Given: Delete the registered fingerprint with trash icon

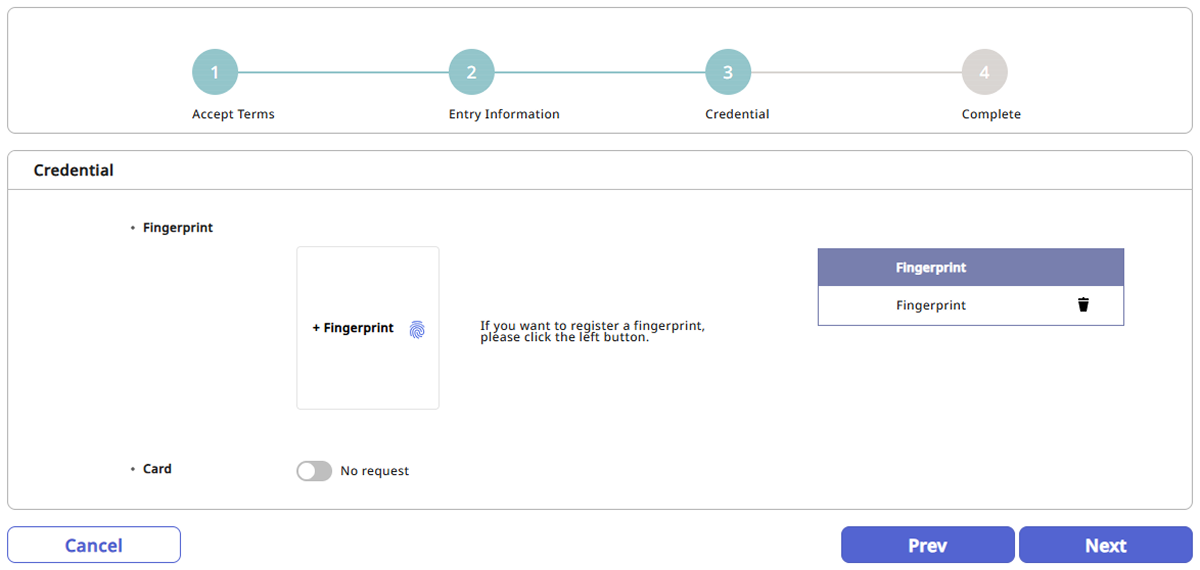Looking at the screenshot, I should tap(1083, 305).
